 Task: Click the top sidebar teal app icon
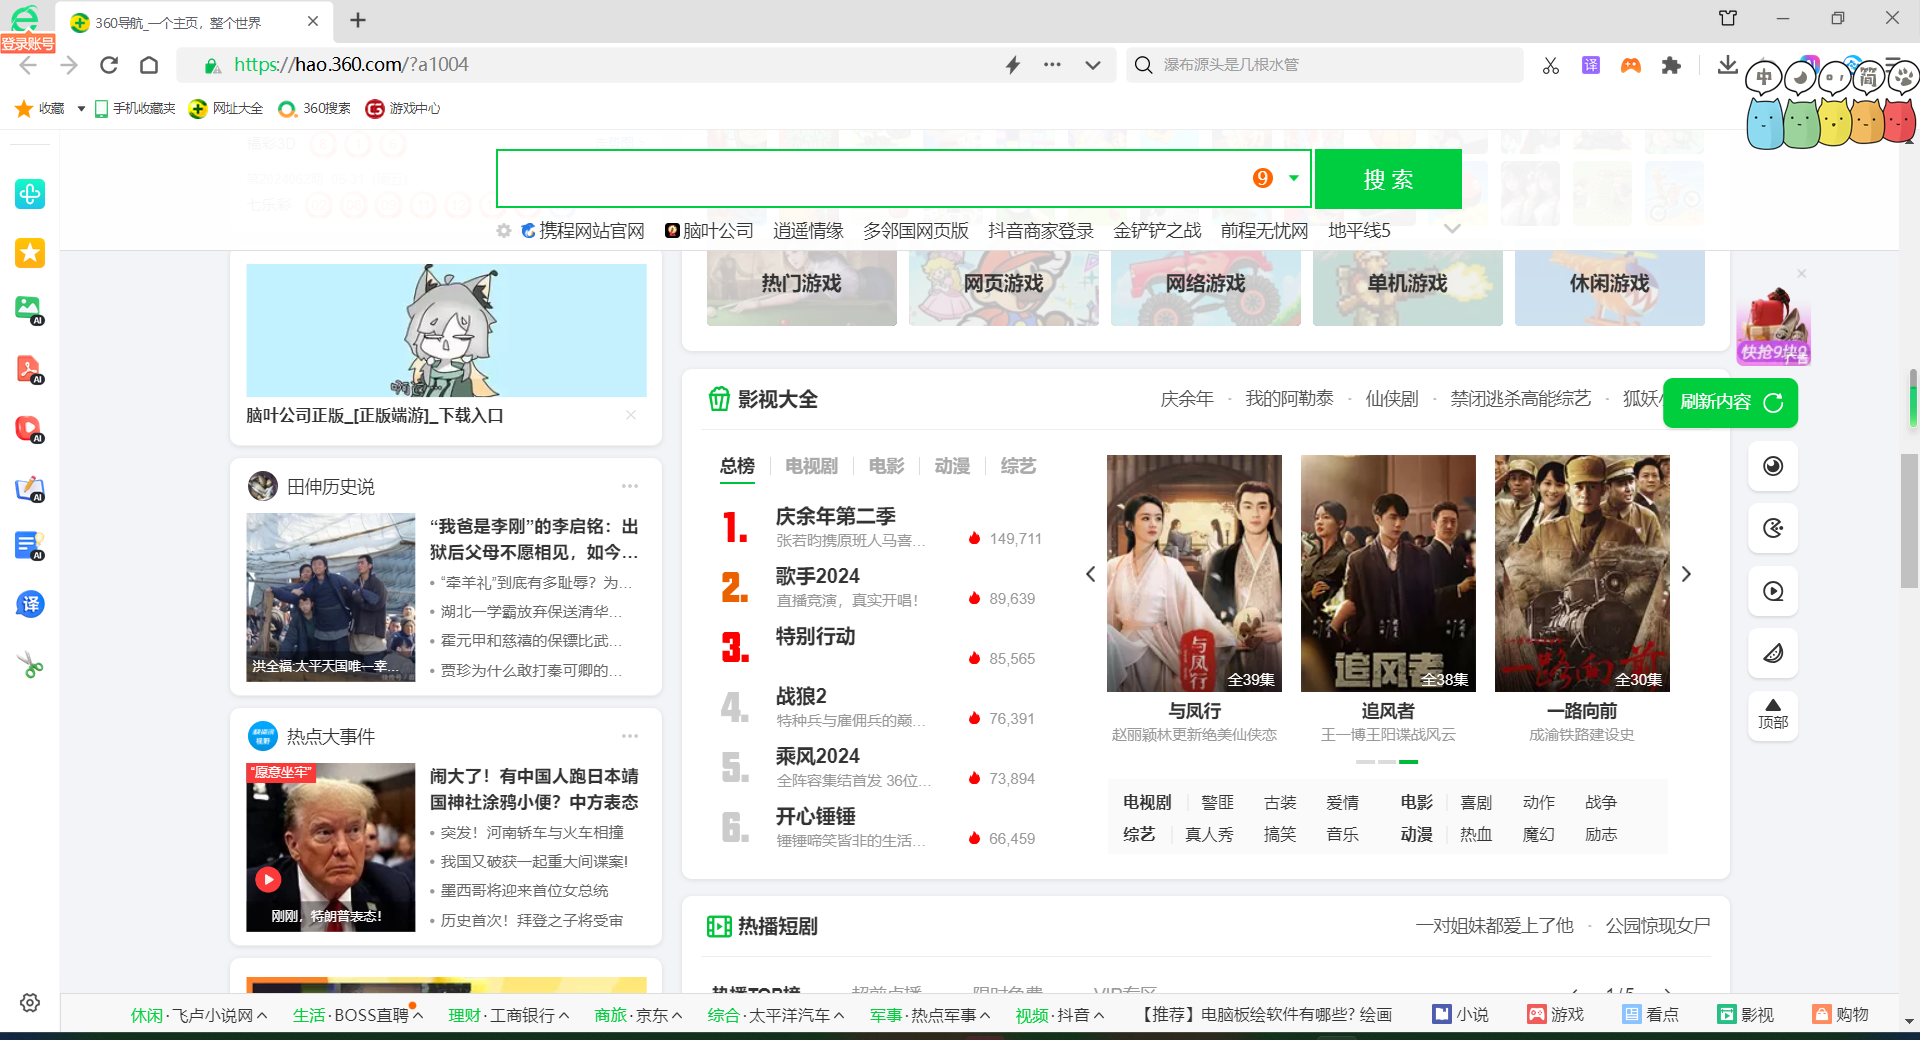[30, 194]
